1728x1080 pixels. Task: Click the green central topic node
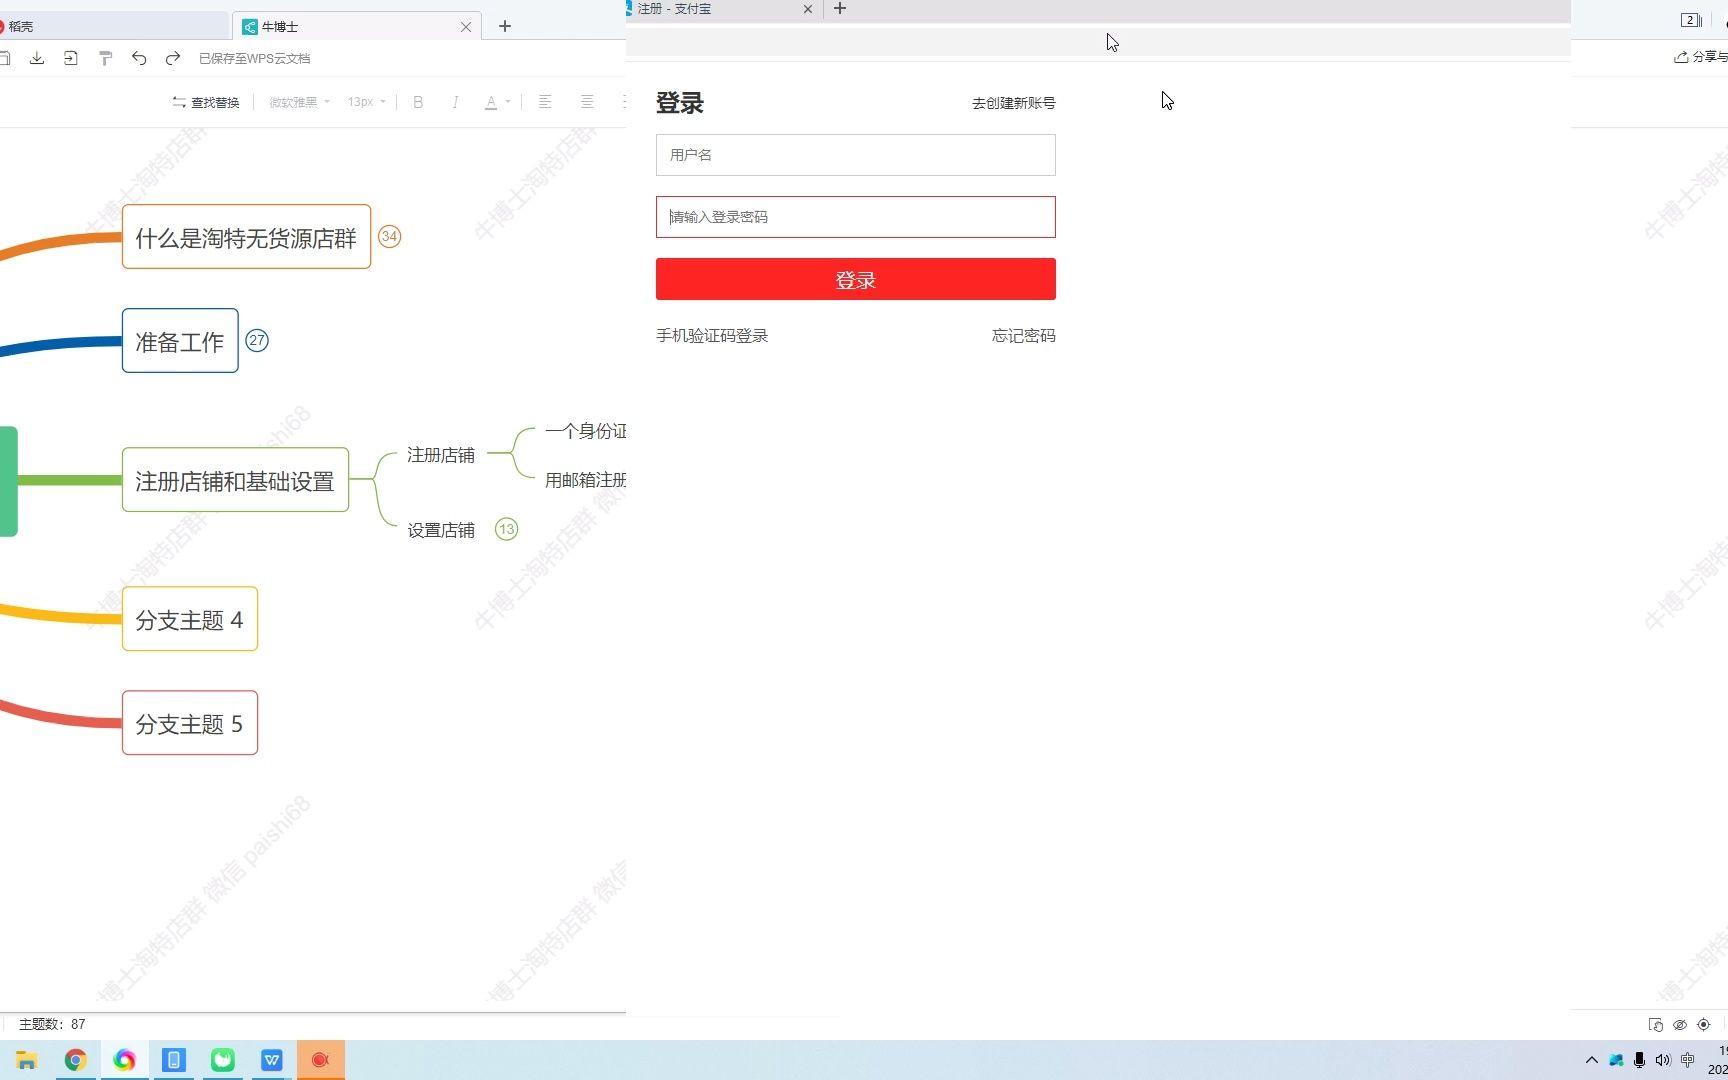point(8,481)
